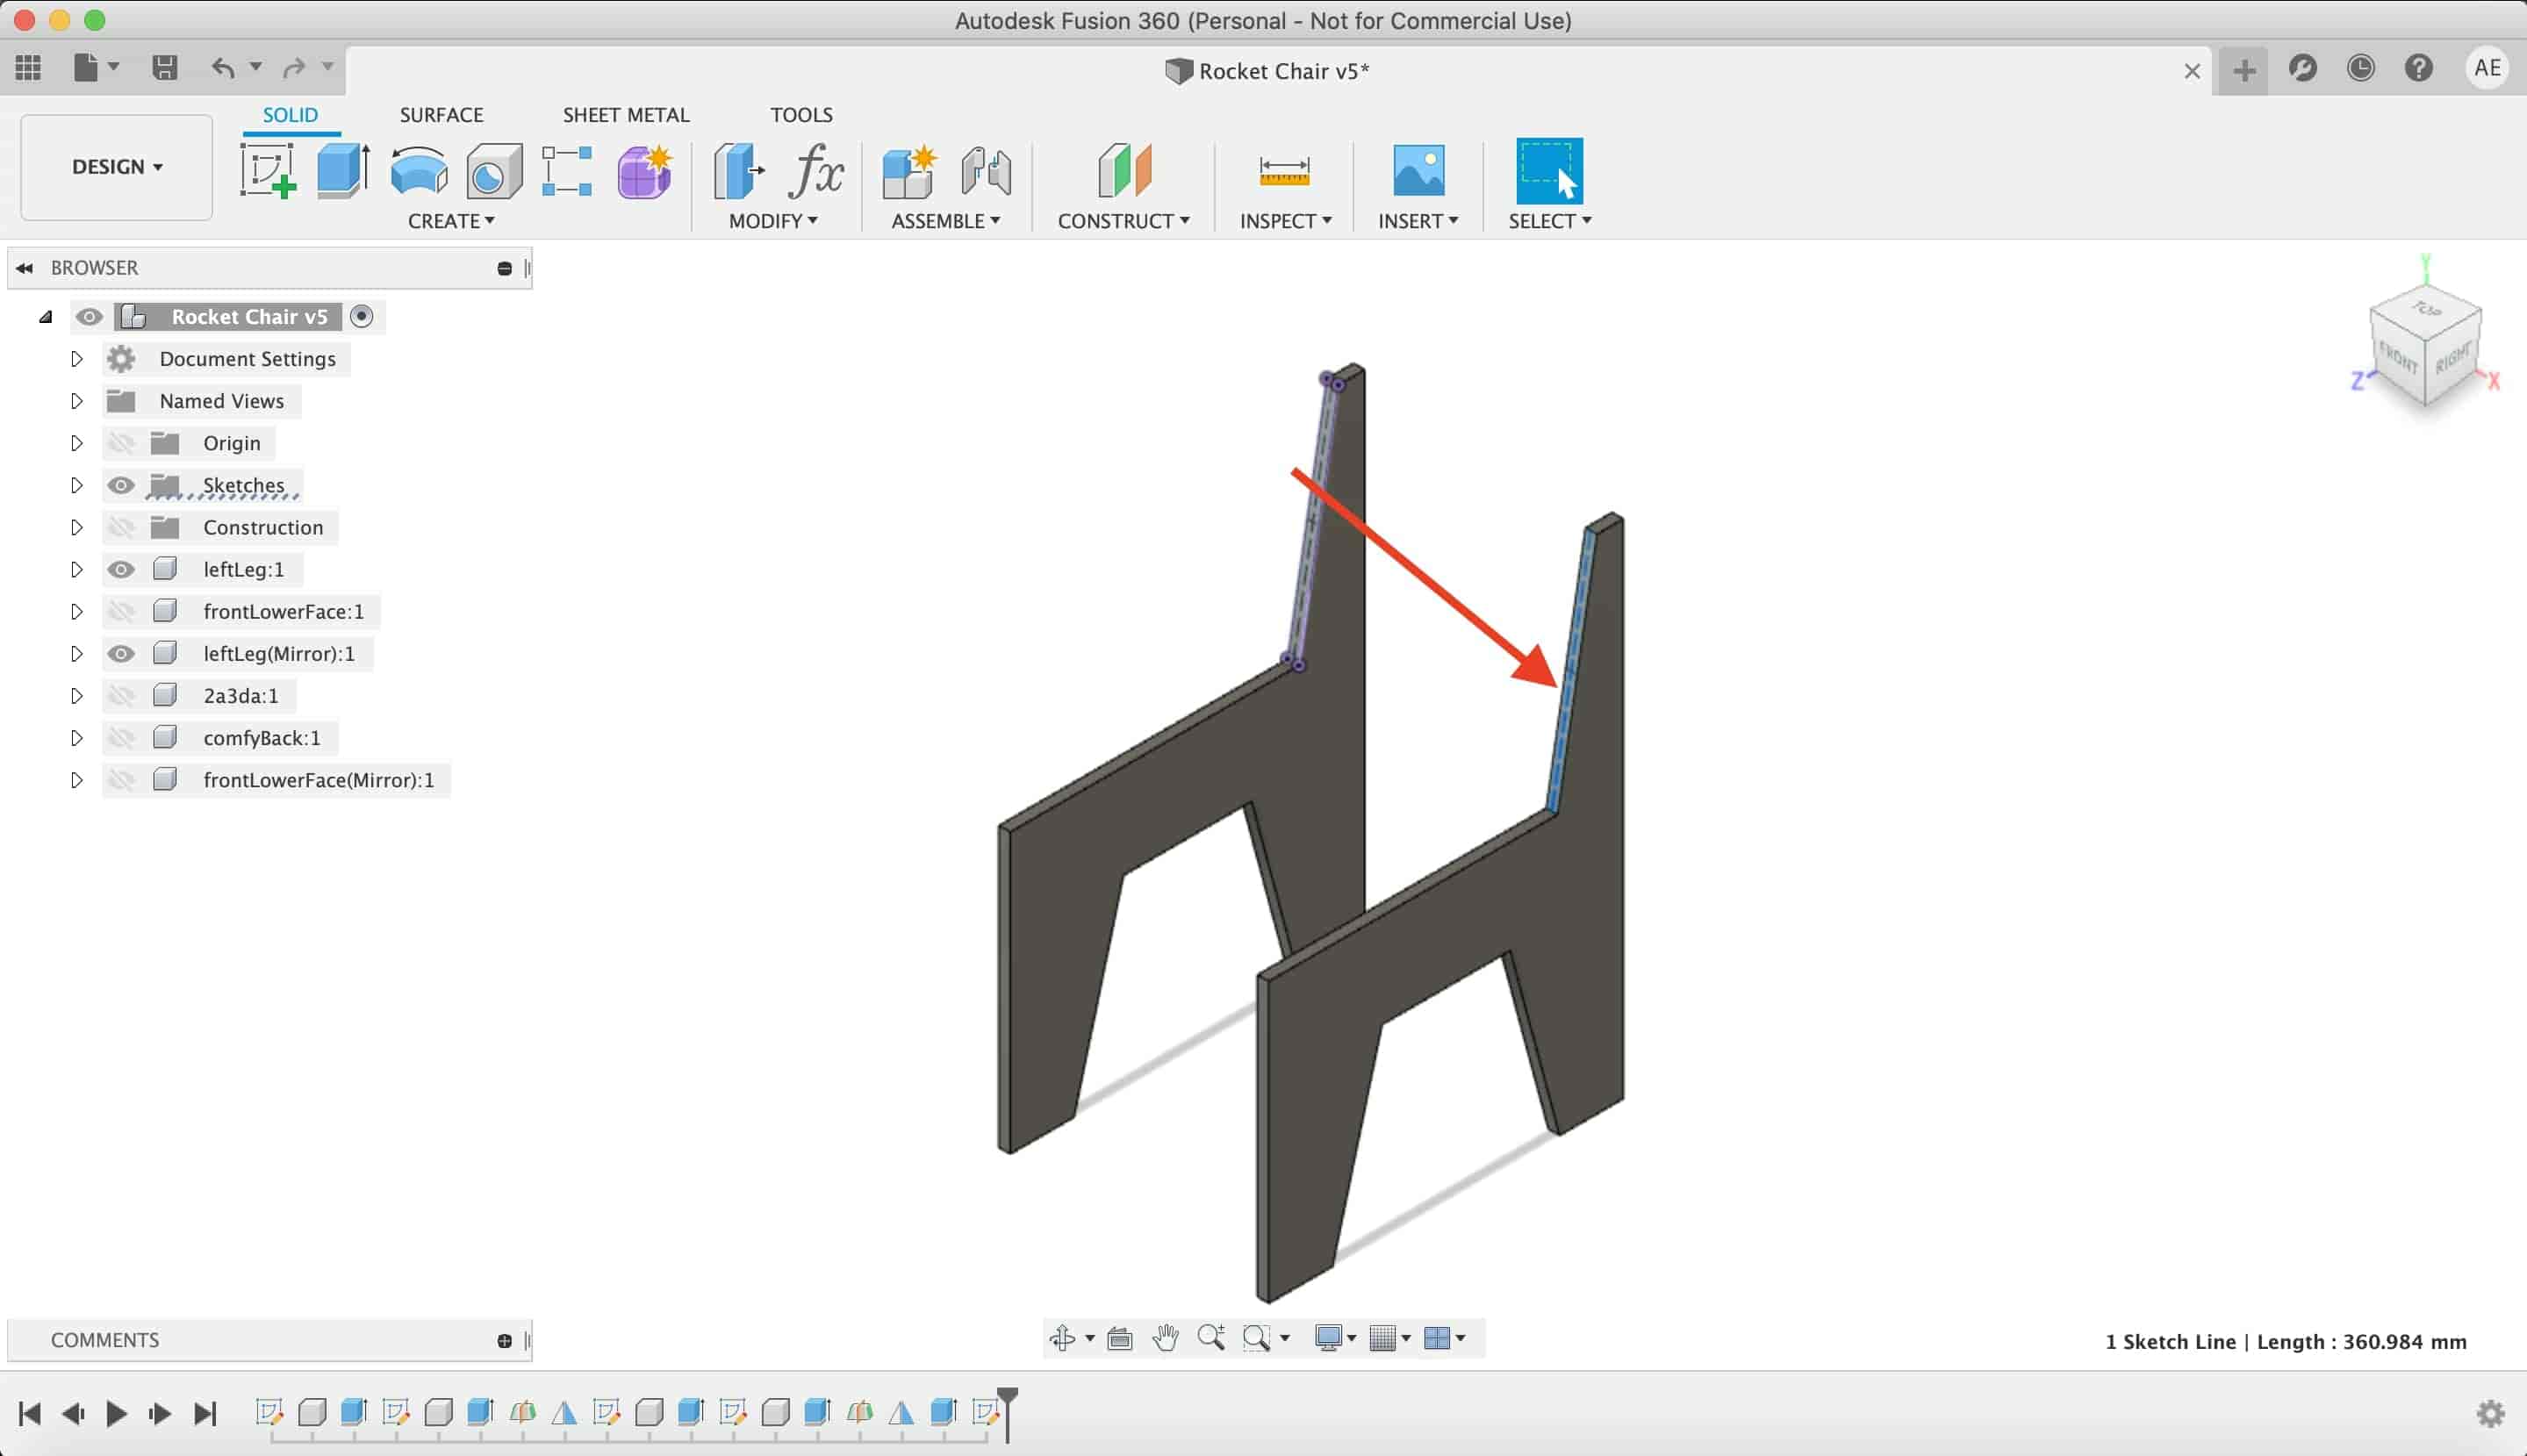Show the frontLowerFace(Mirror):1 component

coord(121,780)
